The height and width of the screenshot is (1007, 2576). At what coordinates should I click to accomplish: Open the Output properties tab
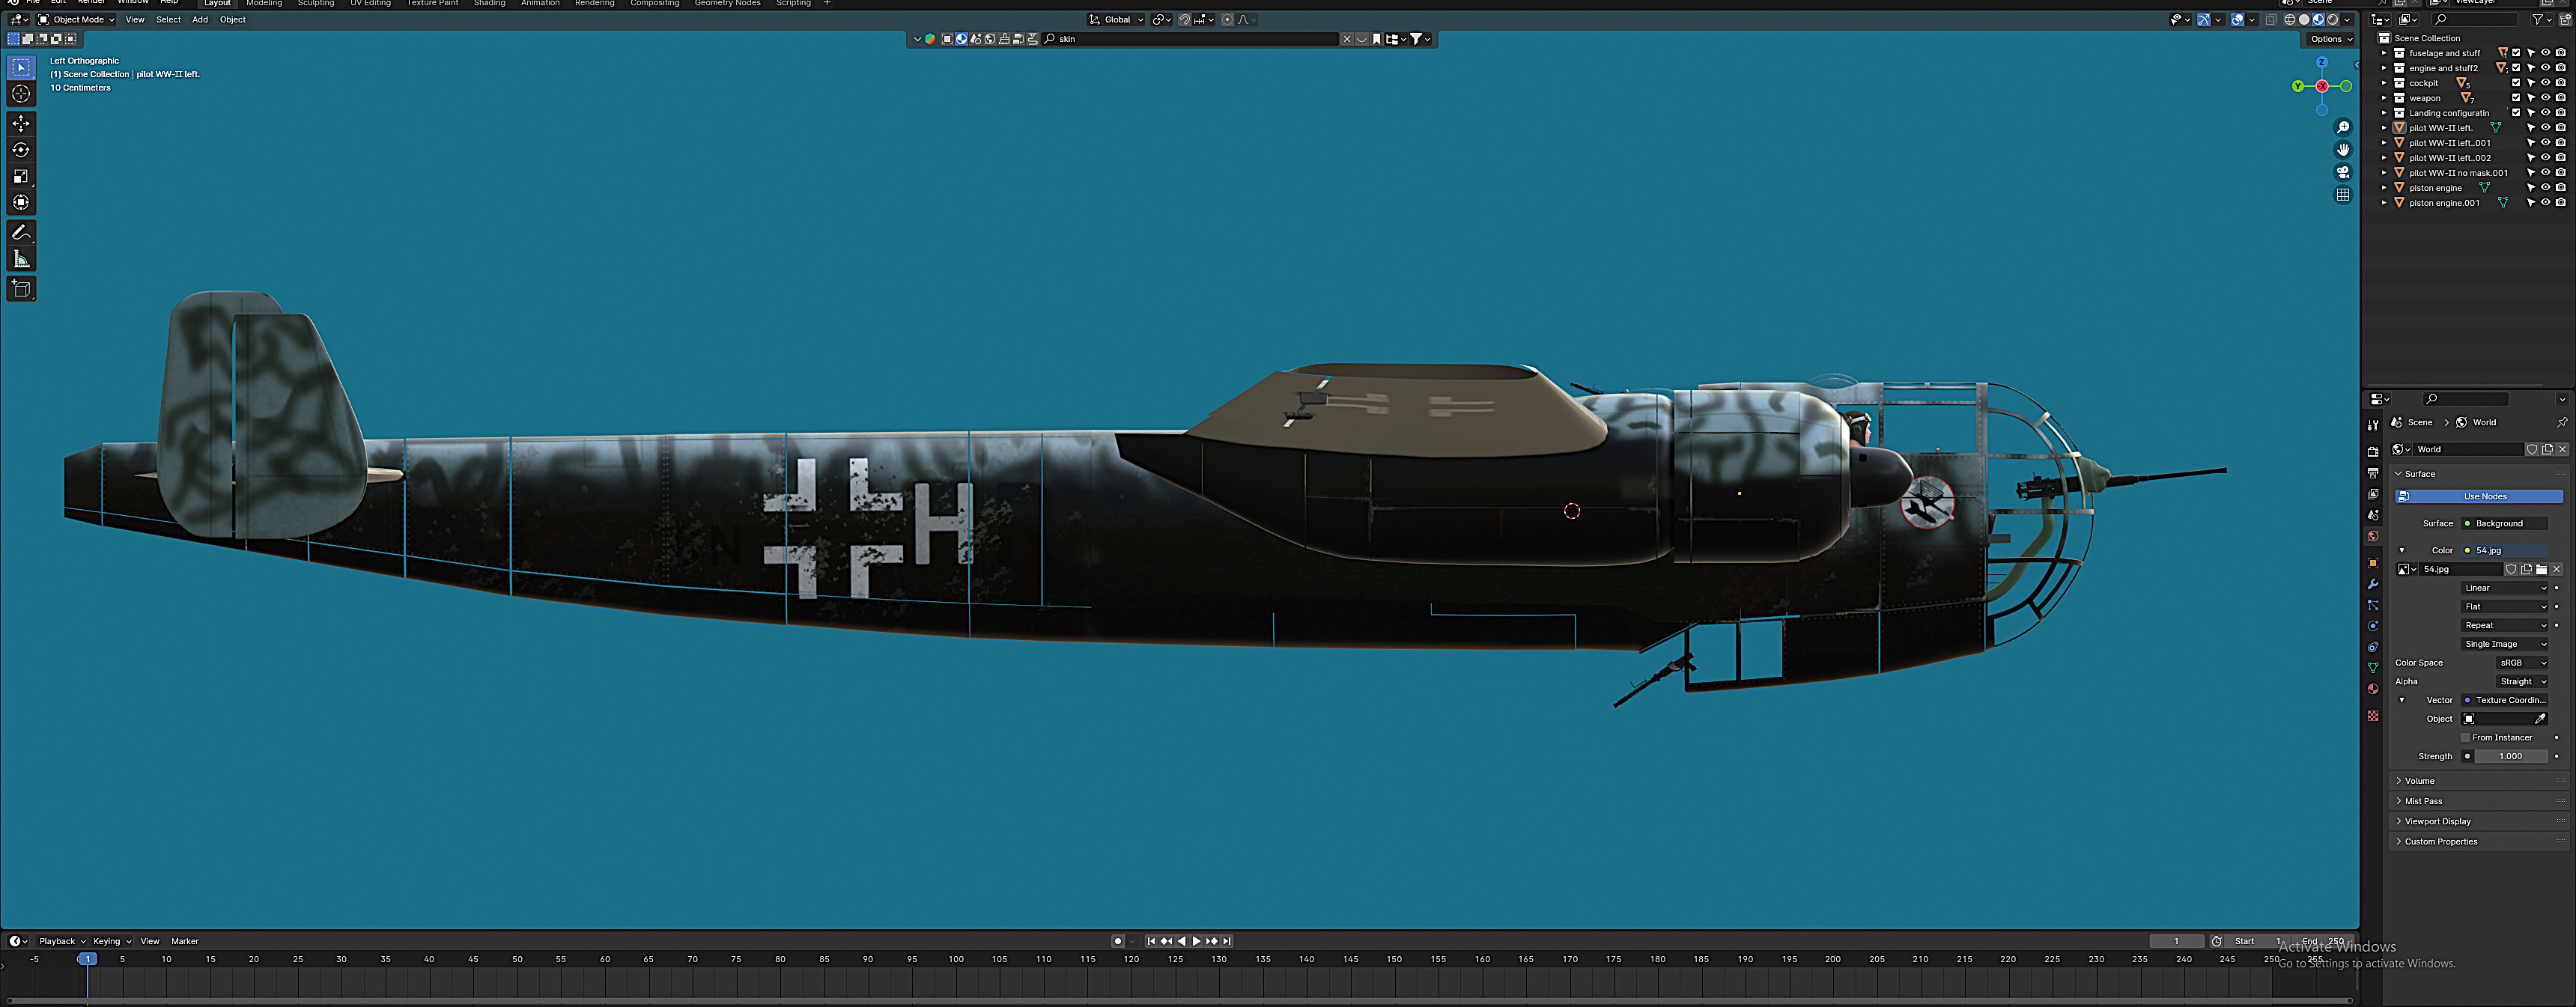(x=2372, y=473)
